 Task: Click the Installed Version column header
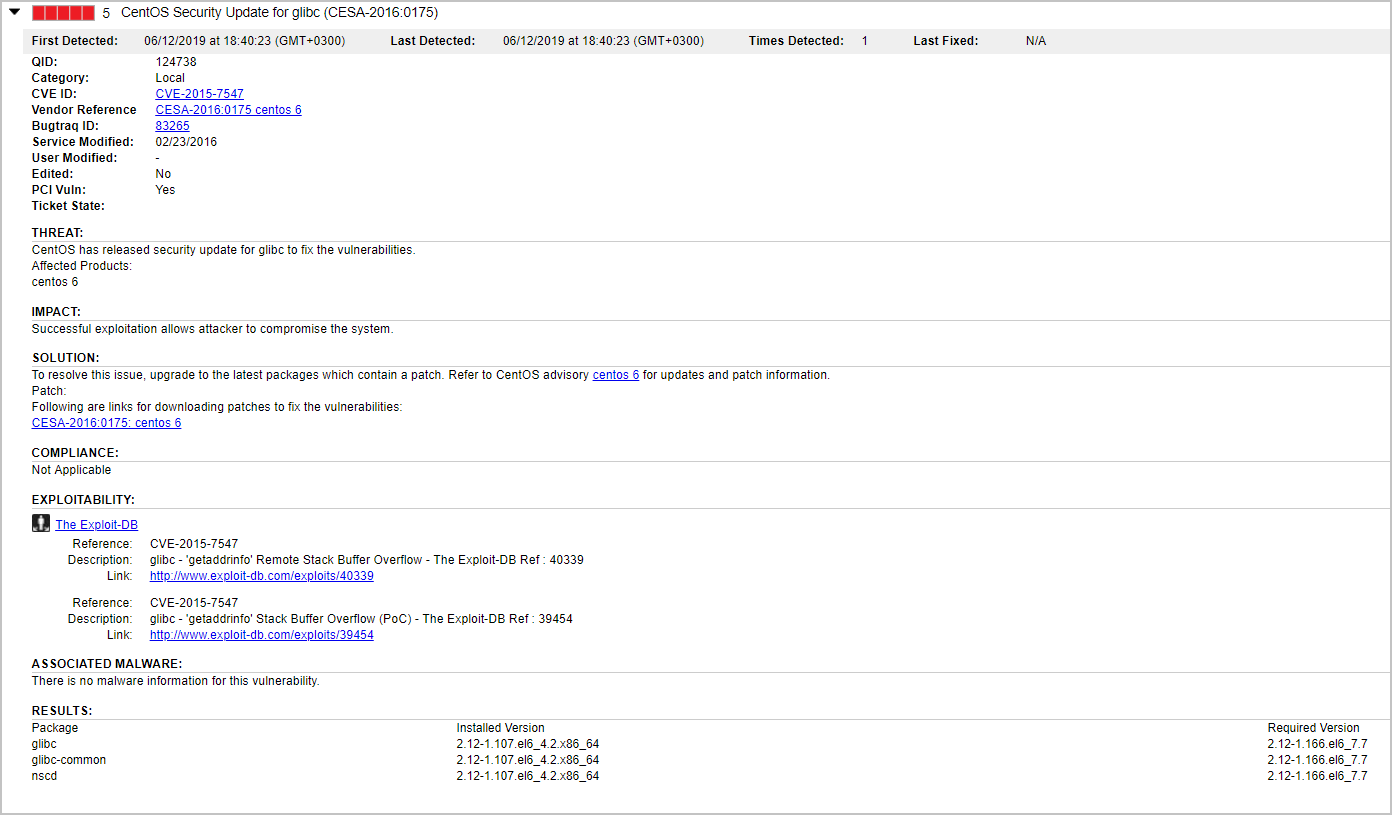[501, 728]
